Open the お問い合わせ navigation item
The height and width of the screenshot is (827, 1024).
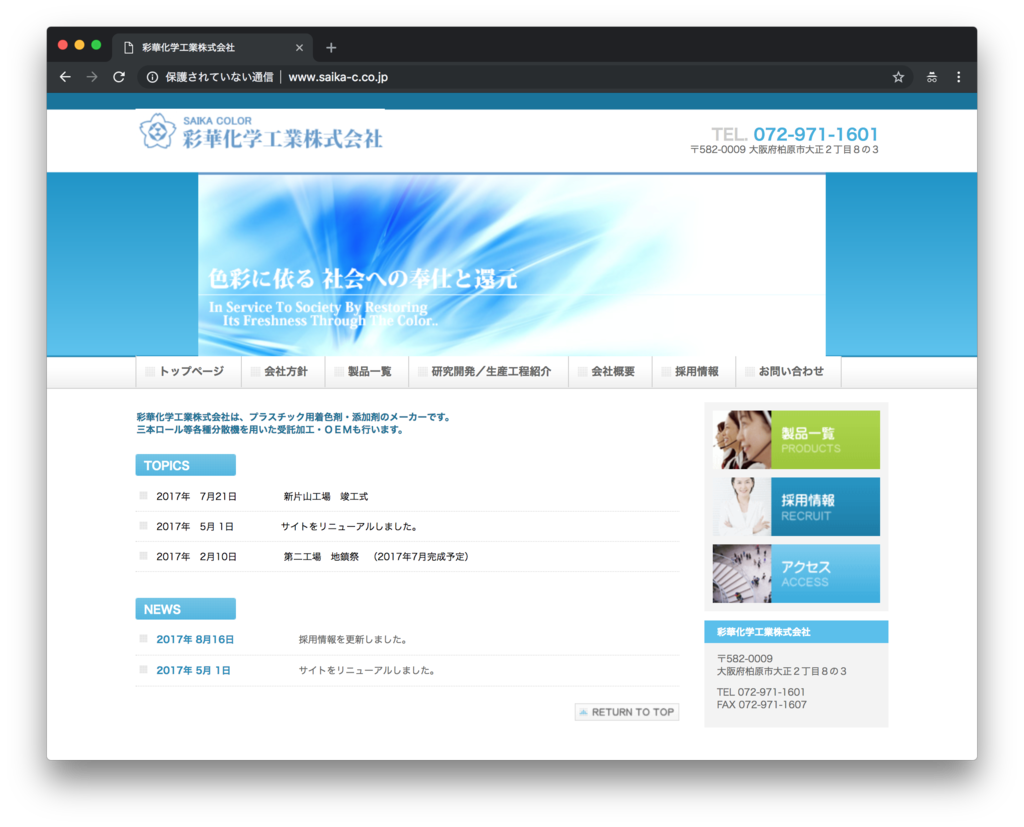[788, 372]
